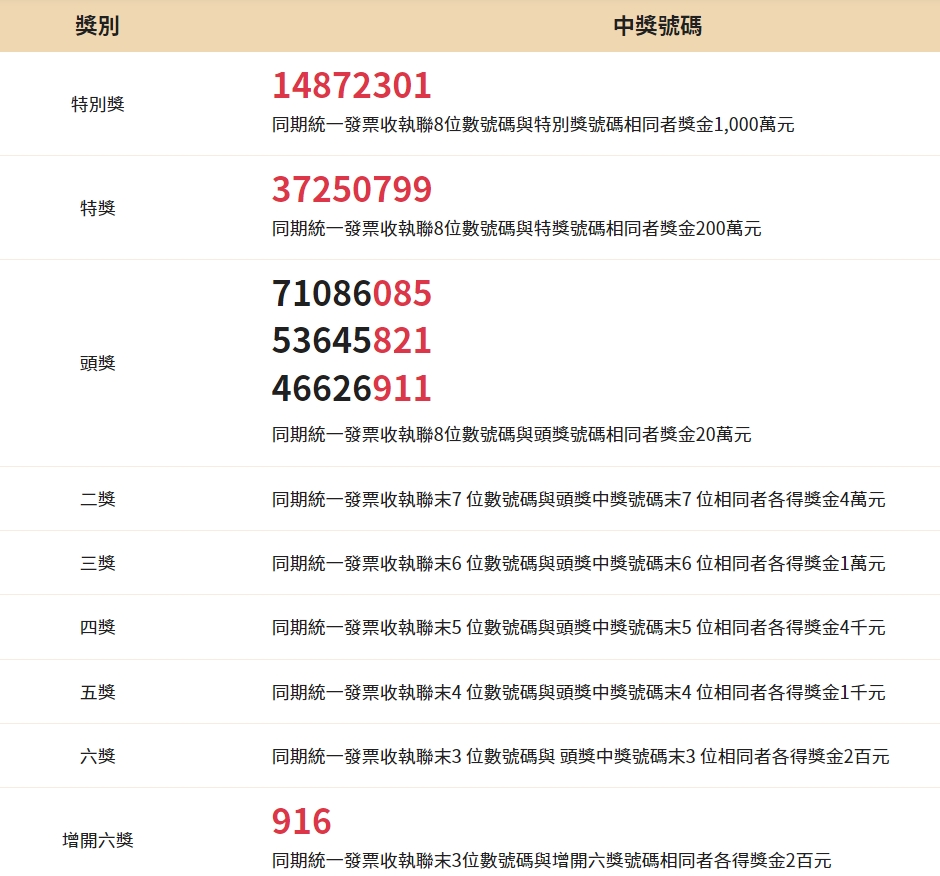
Task: Select the 頭獎 row label
Action: [98, 363]
